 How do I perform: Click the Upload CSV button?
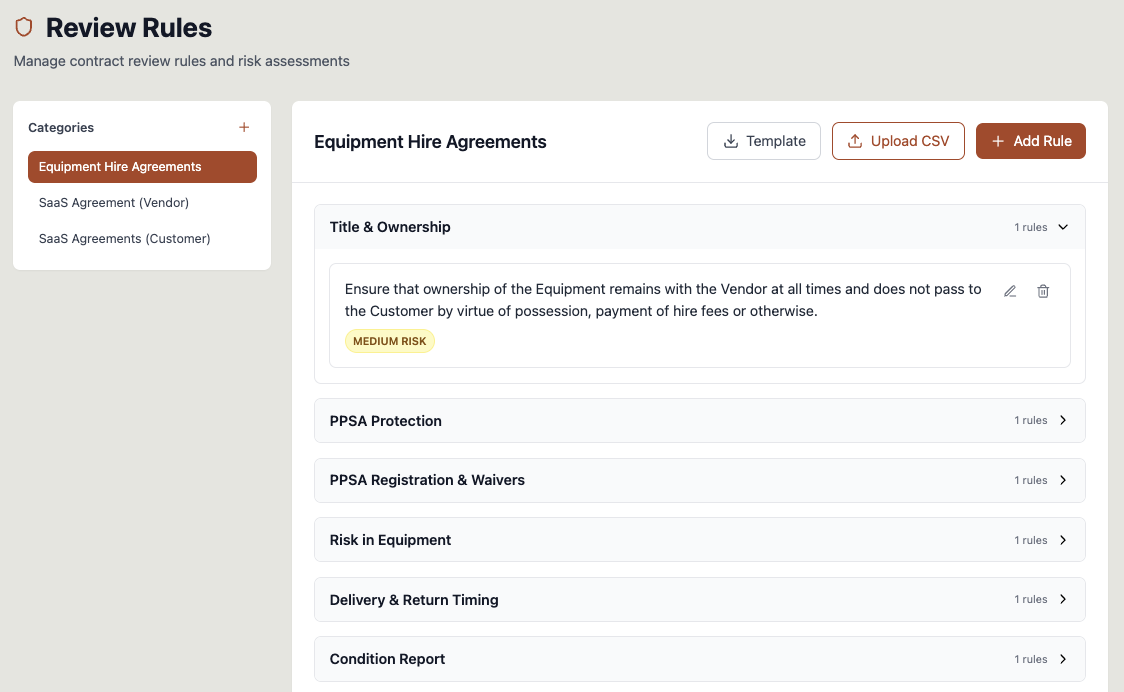[898, 141]
